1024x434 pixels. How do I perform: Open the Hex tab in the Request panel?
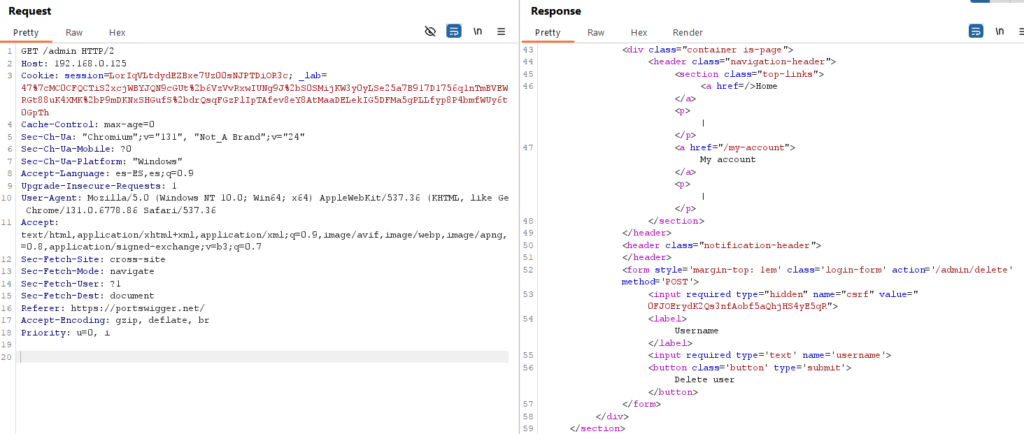117,32
